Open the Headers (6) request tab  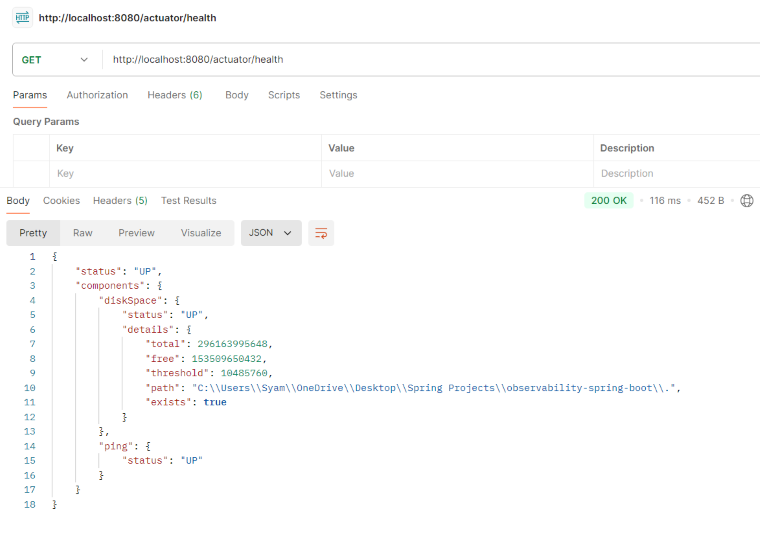[175, 95]
